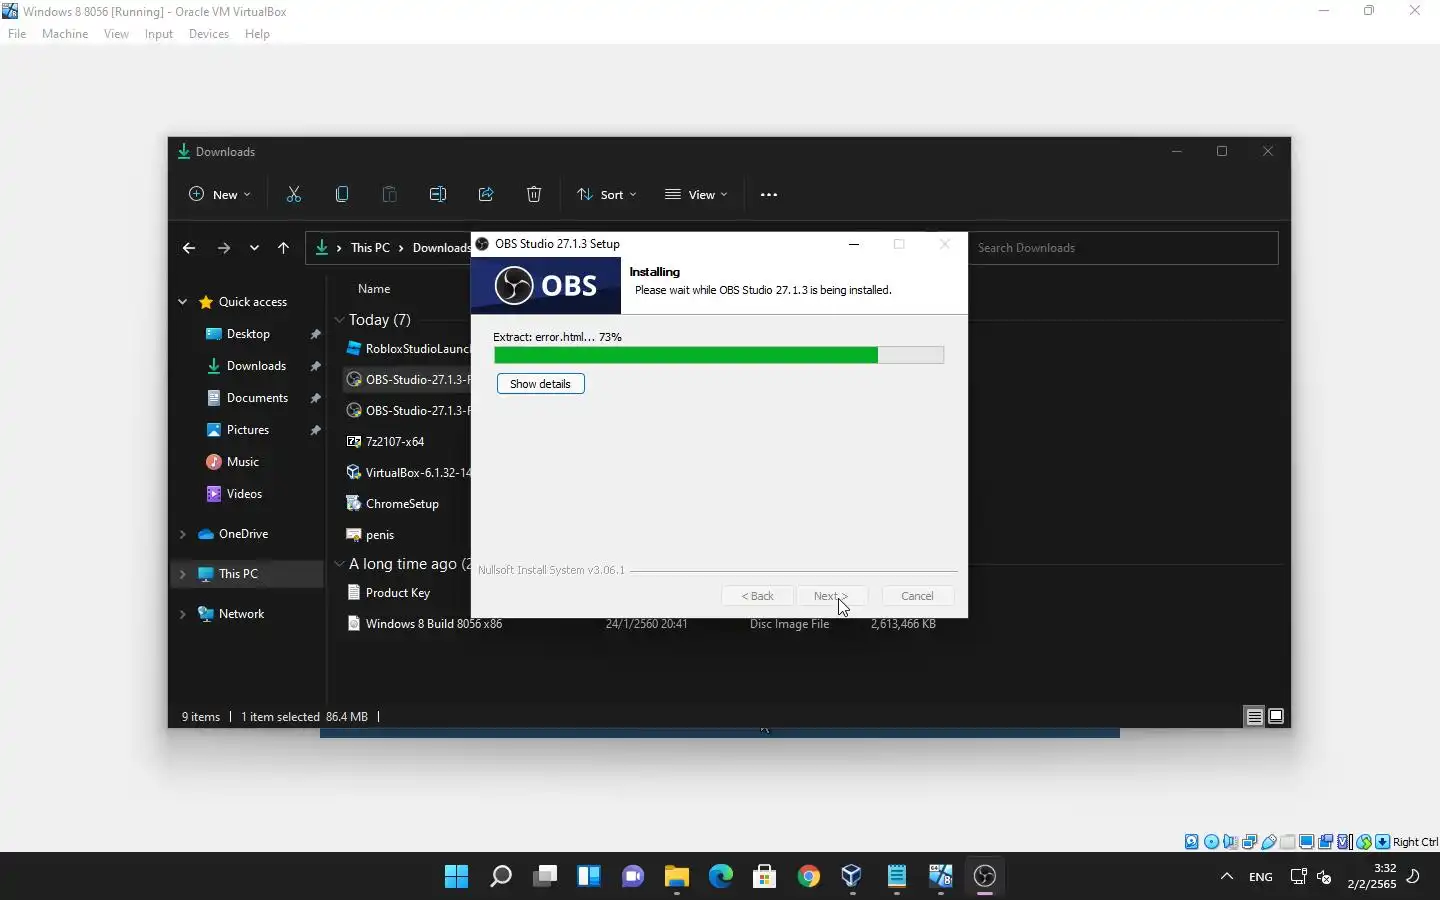Click the Copy icon in Downloads toolbar
This screenshot has width=1440, height=900.
tap(342, 195)
